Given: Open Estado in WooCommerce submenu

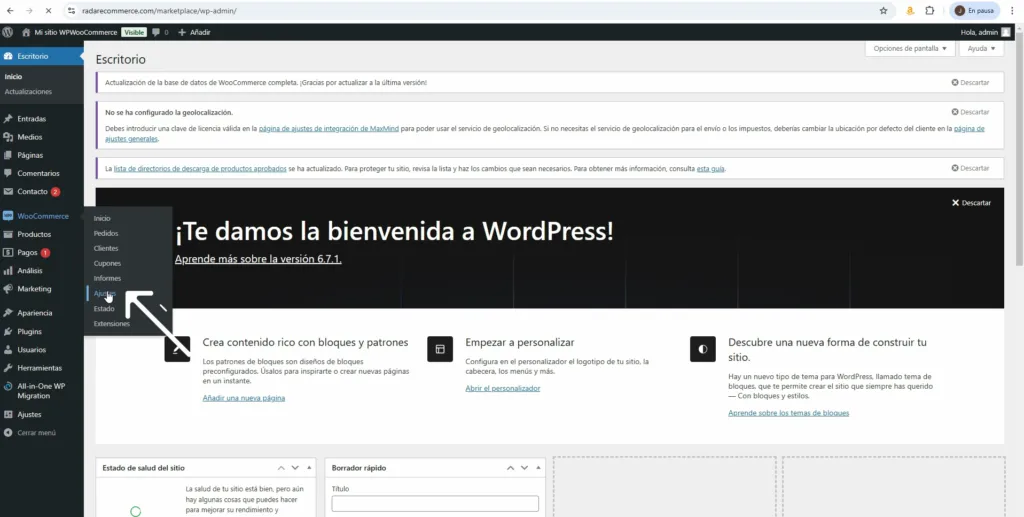Looking at the screenshot, I should tap(104, 309).
